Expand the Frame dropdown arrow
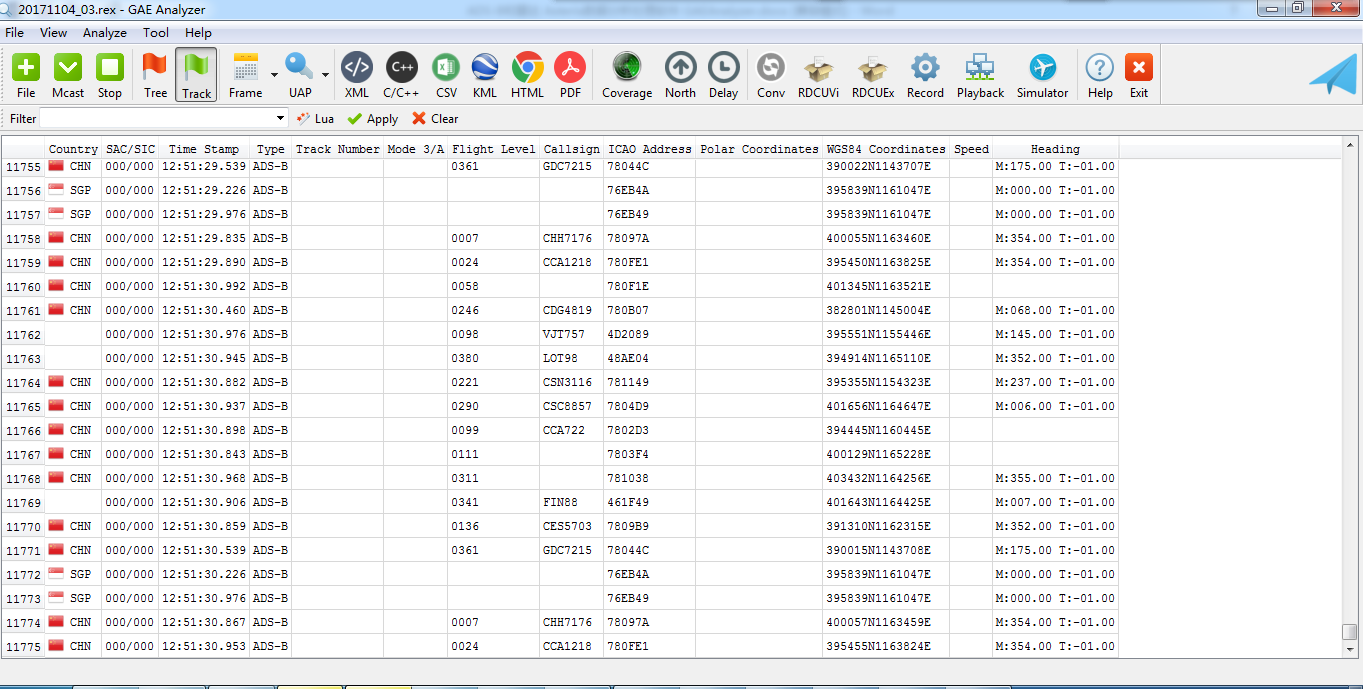Screen dimensions: 1363x689 pyautogui.click(x=274, y=75)
